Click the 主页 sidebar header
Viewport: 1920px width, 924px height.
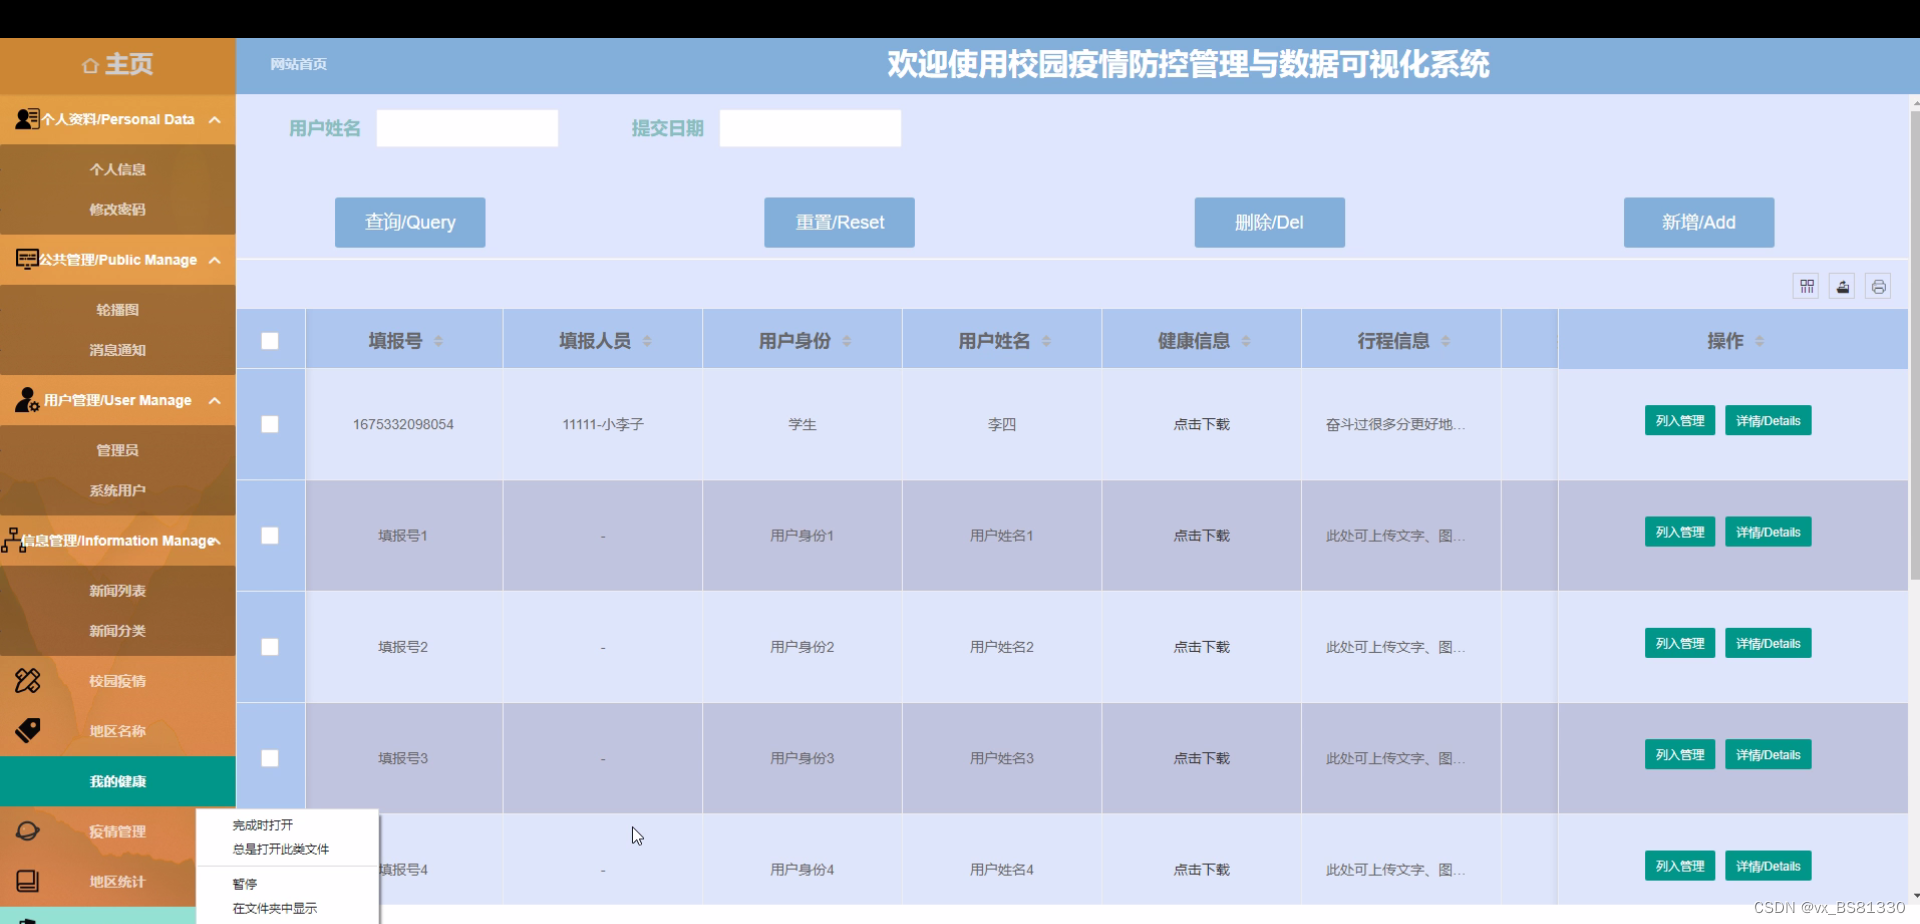pyautogui.click(x=118, y=65)
